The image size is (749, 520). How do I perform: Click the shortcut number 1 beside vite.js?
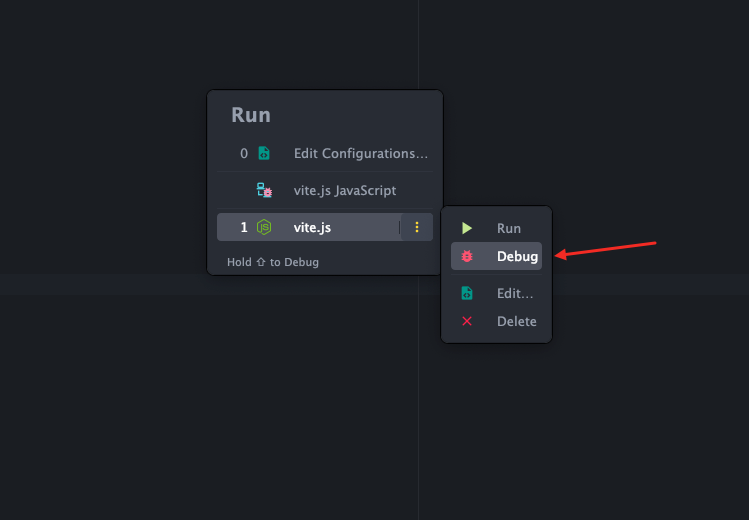coord(244,227)
